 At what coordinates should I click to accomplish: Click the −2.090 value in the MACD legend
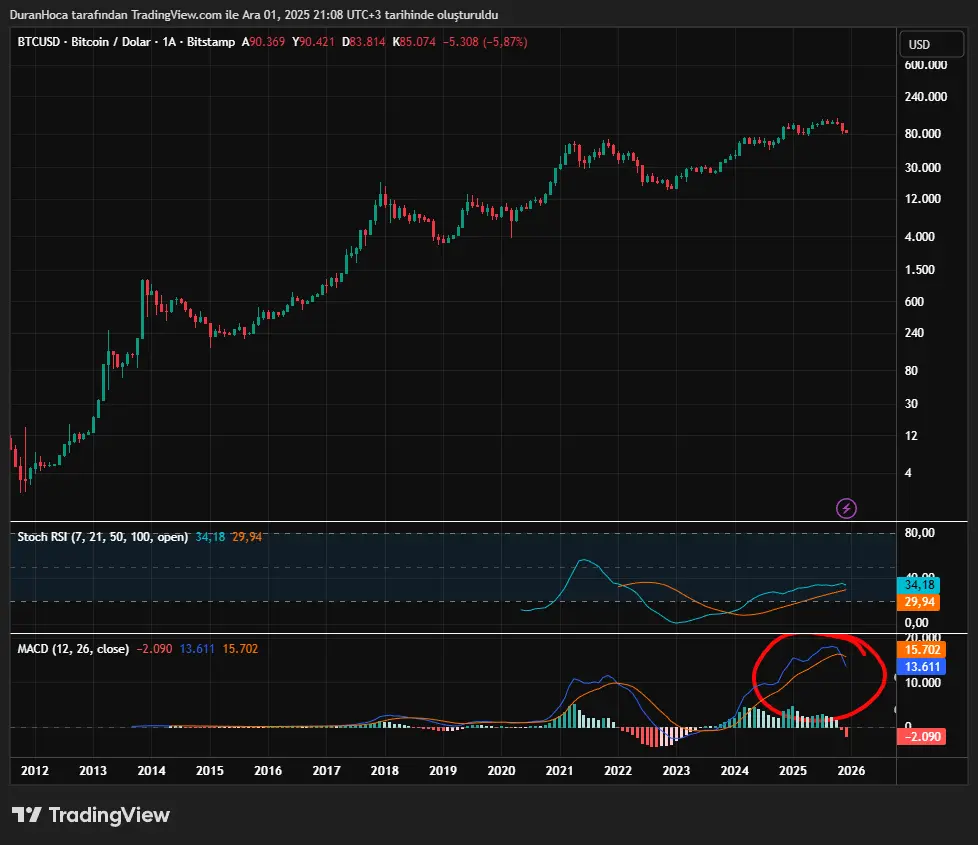[x=154, y=649]
